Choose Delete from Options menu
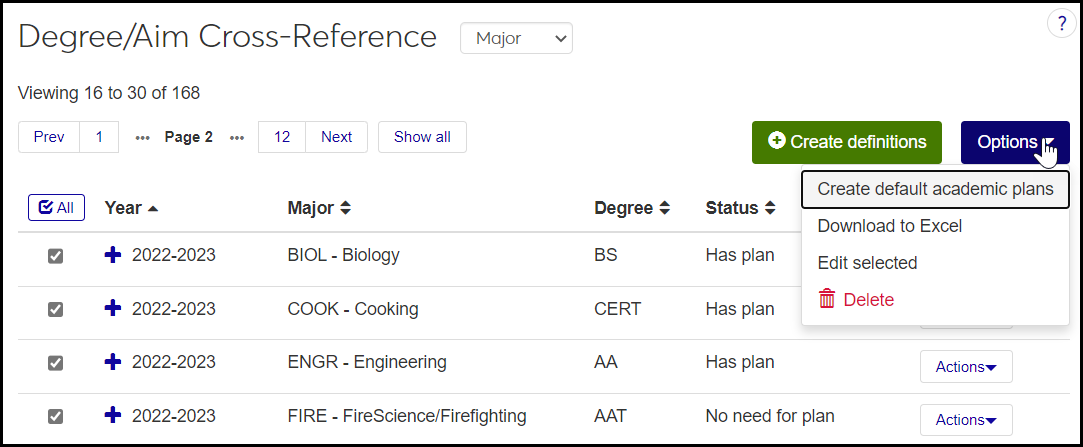 [867, 300]
